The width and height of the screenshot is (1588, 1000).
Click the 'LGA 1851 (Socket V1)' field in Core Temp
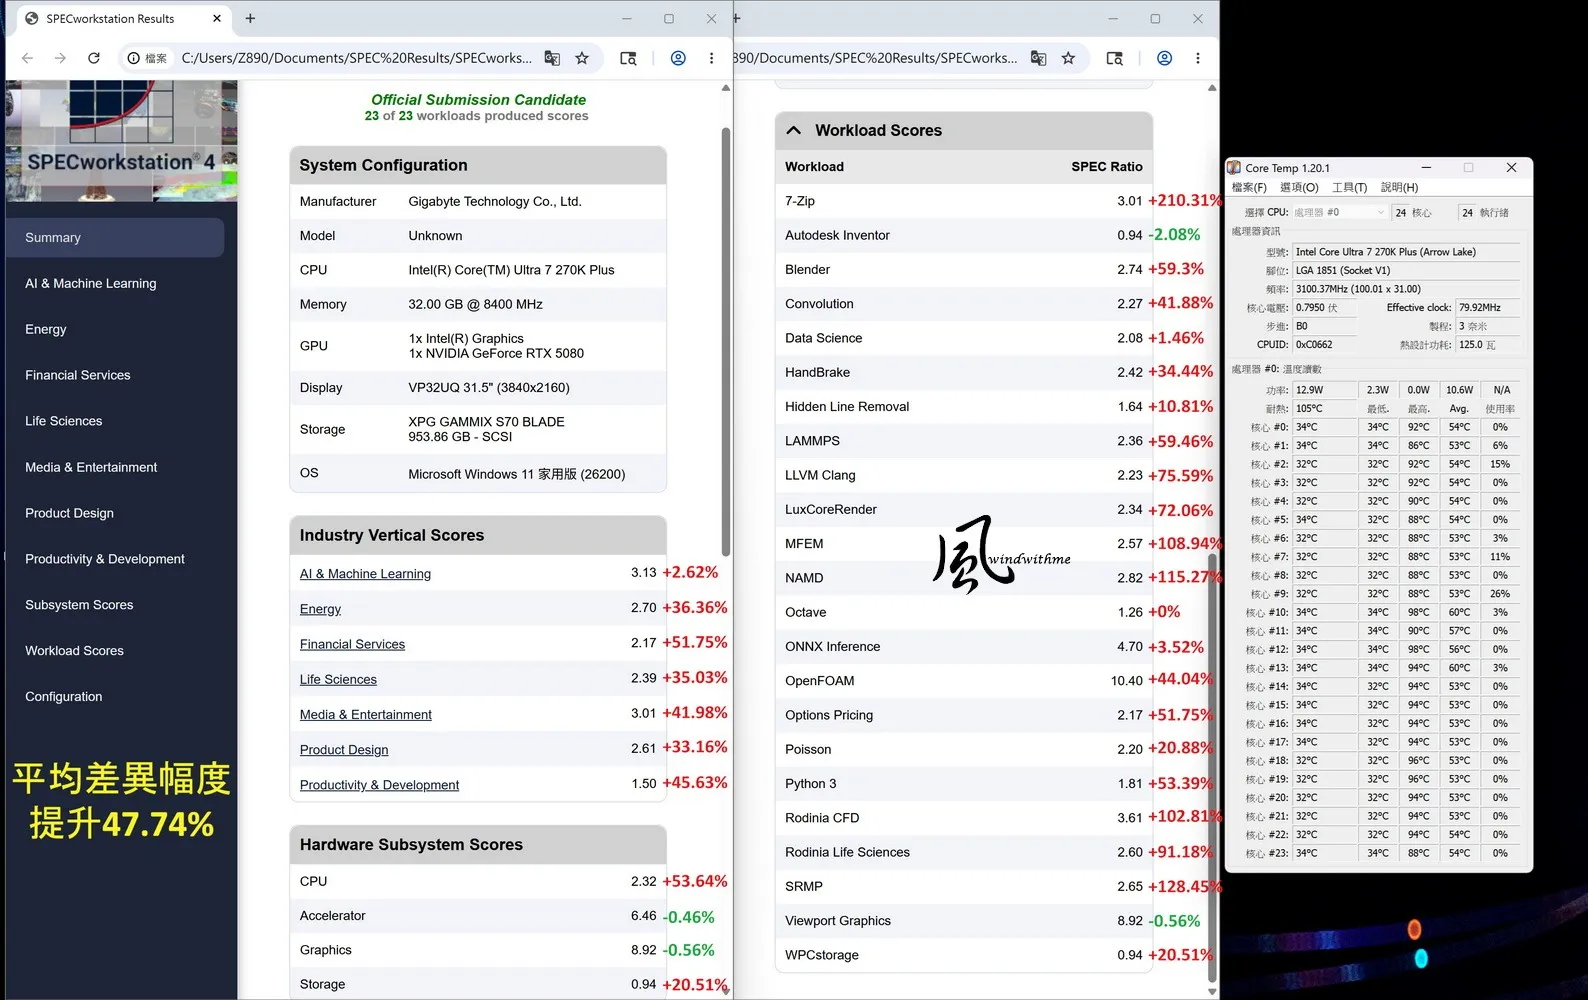click(x=1406, y=270)
